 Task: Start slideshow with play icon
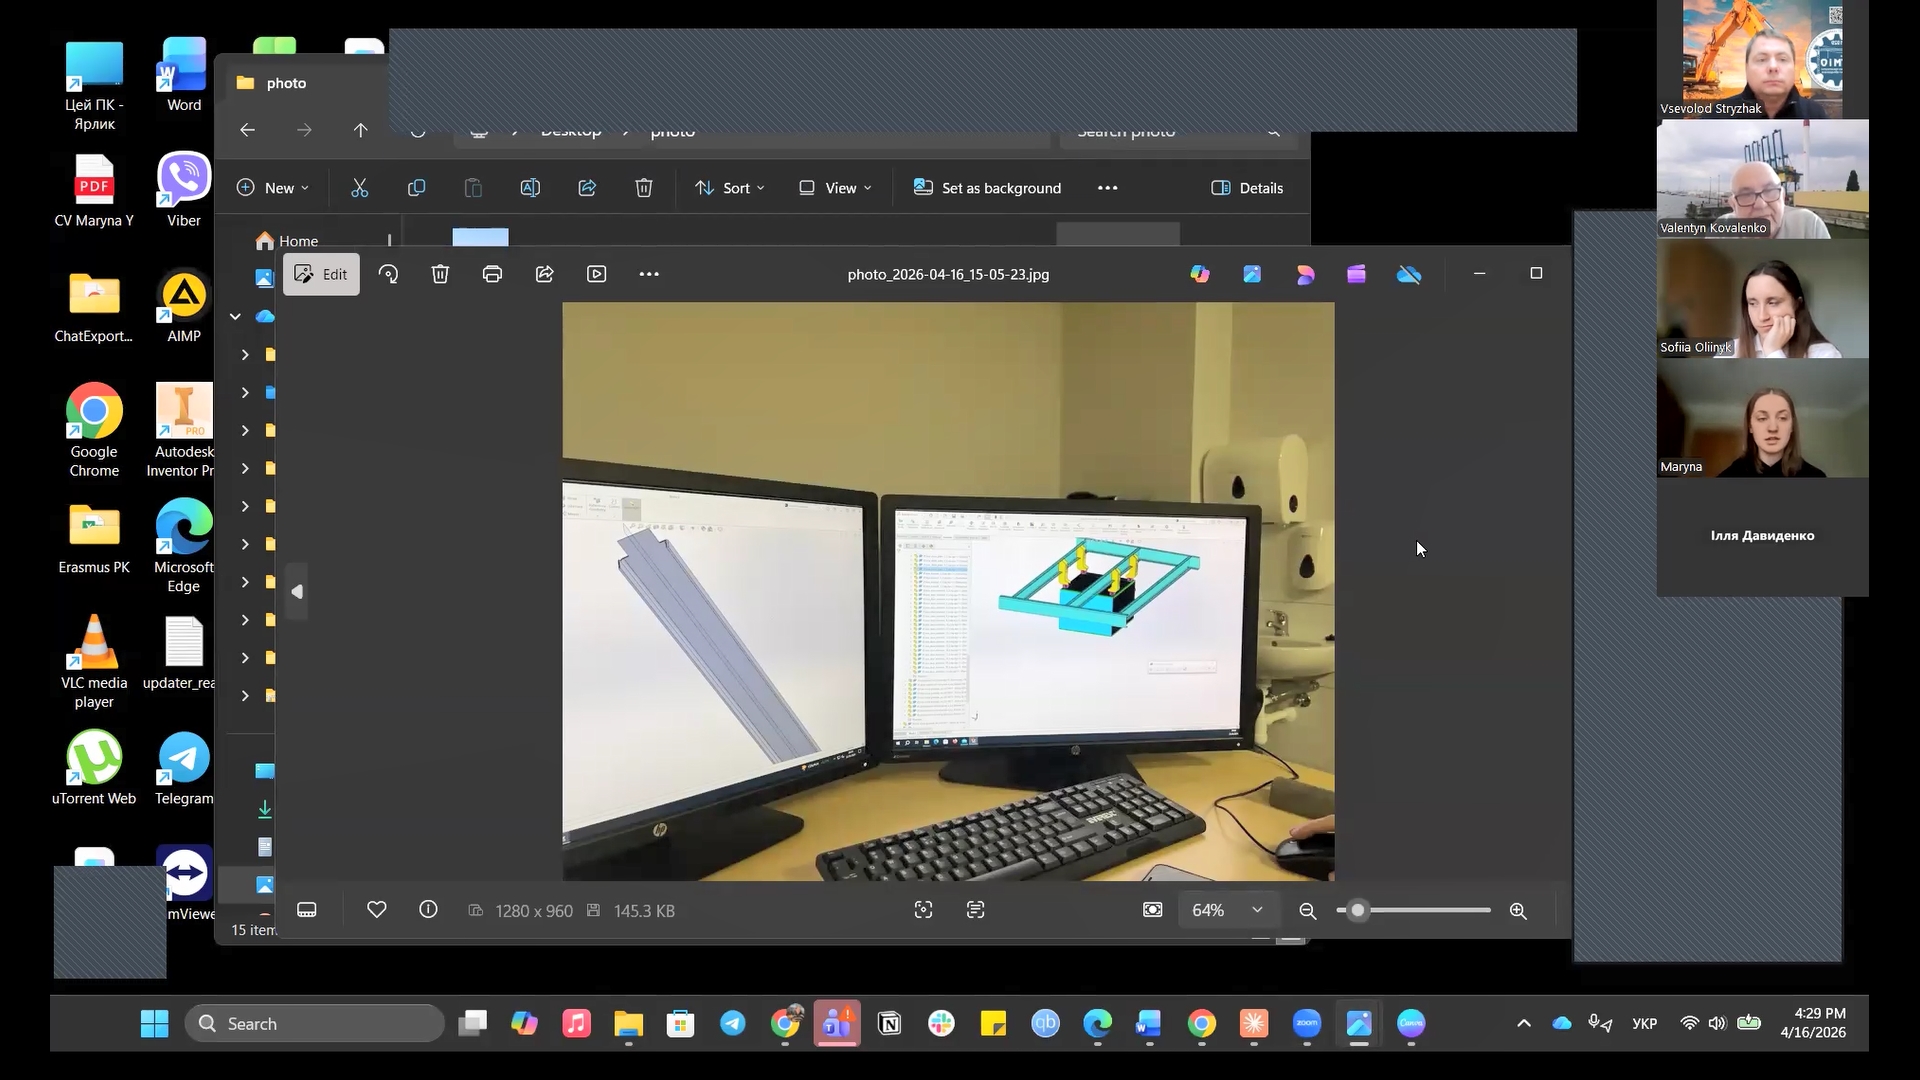(x=597, y=274)
